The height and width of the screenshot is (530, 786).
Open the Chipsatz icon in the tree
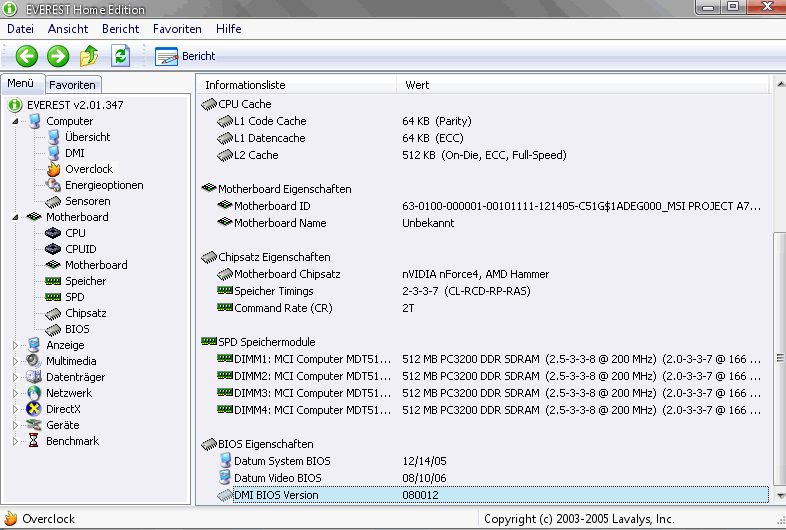53,314
